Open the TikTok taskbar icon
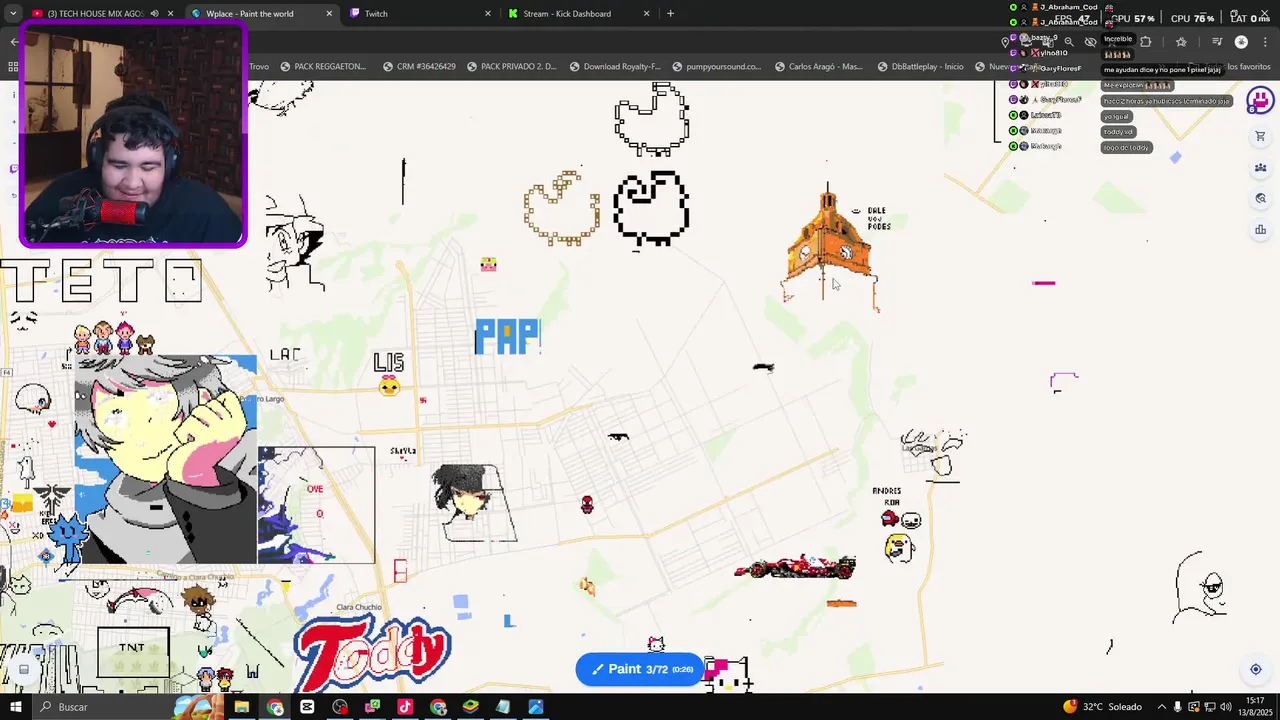Viewport: 1280px width, 720px height. click(x=405, y=707)
